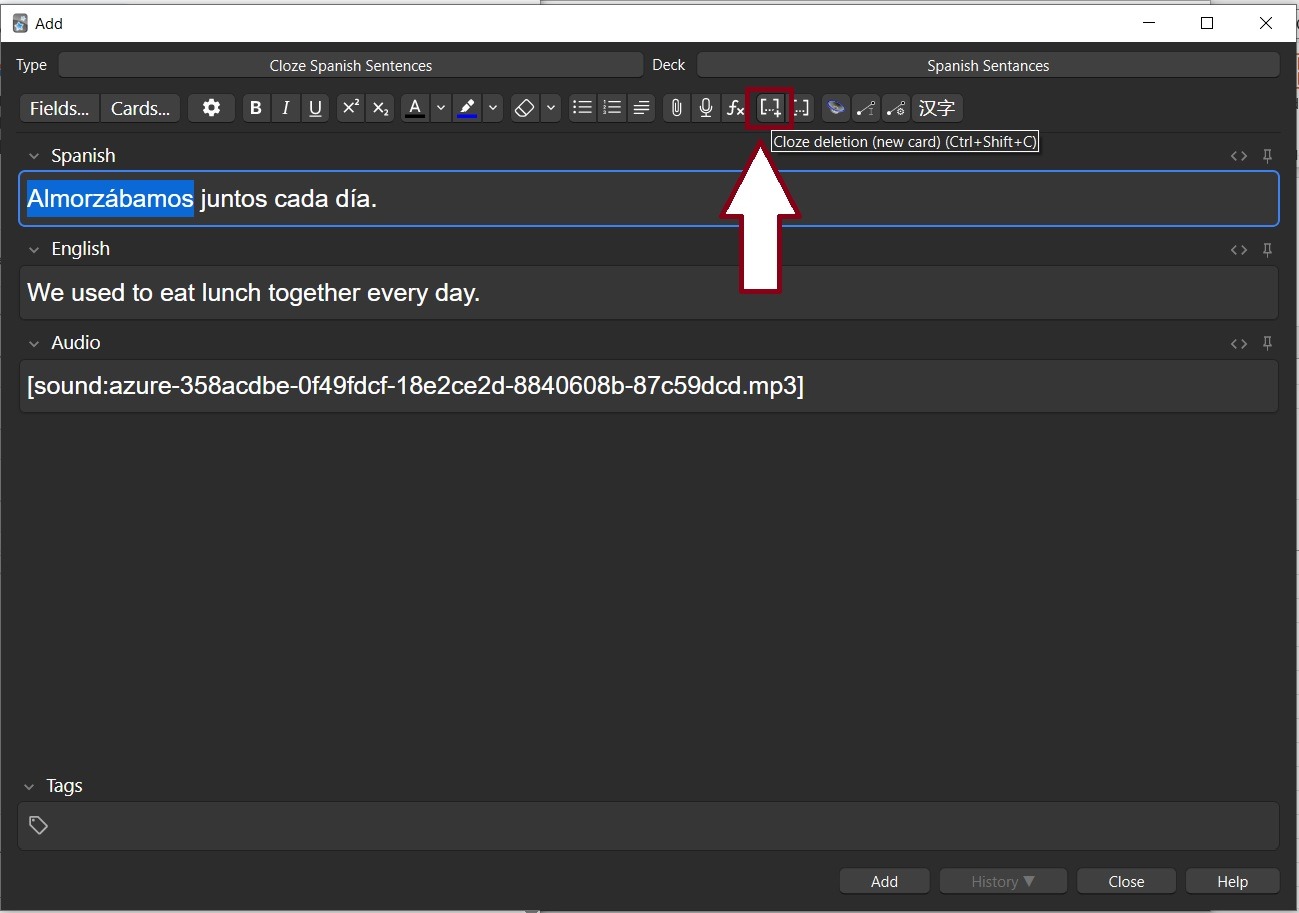Collapse the English field
The image size is (1299, 913).
point(34,249)
